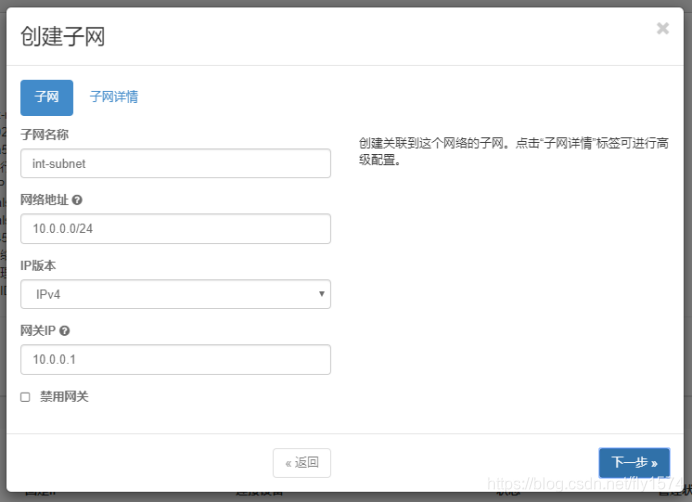Click the IP版本 label
Image resolution: width=693 pixels, height=502 pixels.
(x=38, y=266)
